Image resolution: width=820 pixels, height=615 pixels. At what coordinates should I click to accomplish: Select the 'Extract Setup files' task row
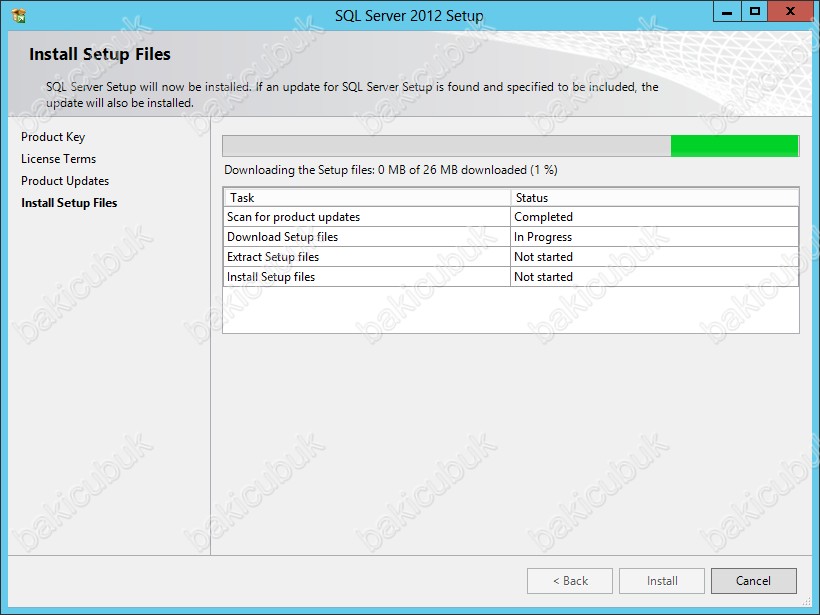511,257
